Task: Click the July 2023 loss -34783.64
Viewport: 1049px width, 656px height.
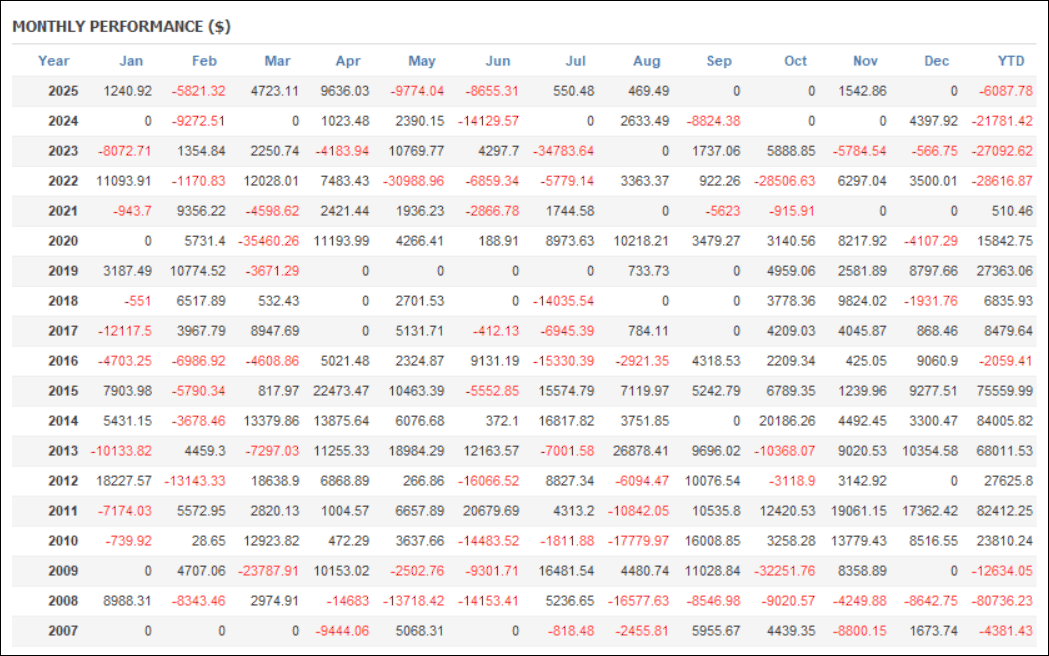Action: click(562, 151)
